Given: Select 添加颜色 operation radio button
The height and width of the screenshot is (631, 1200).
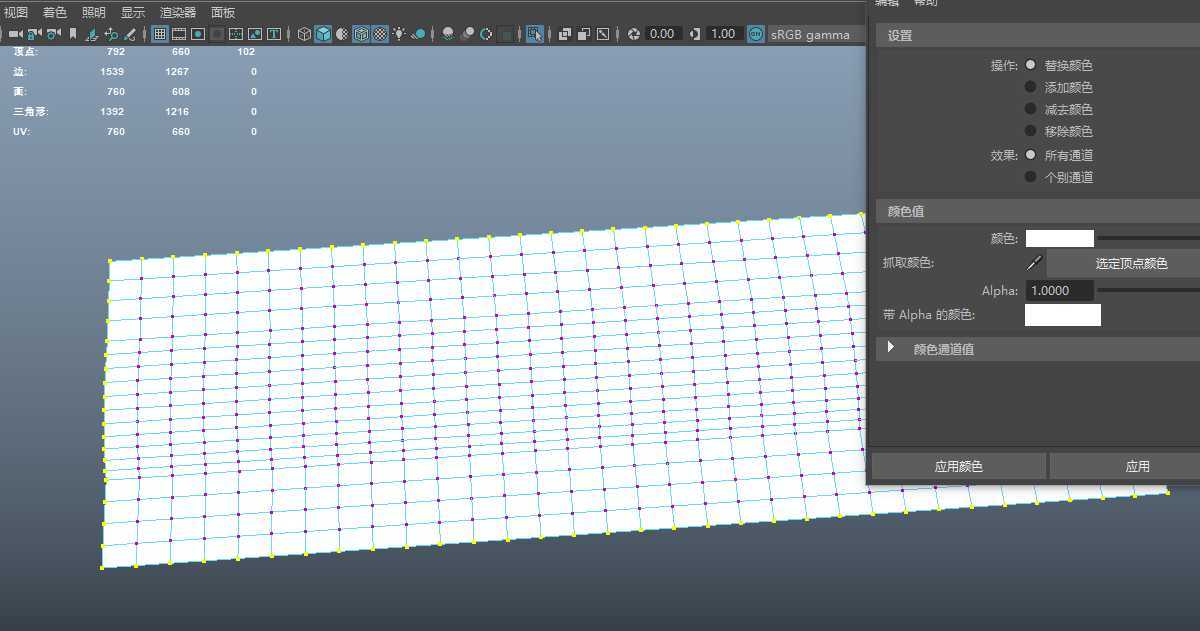Looking at the screenshot, I should pos(1031,87).
